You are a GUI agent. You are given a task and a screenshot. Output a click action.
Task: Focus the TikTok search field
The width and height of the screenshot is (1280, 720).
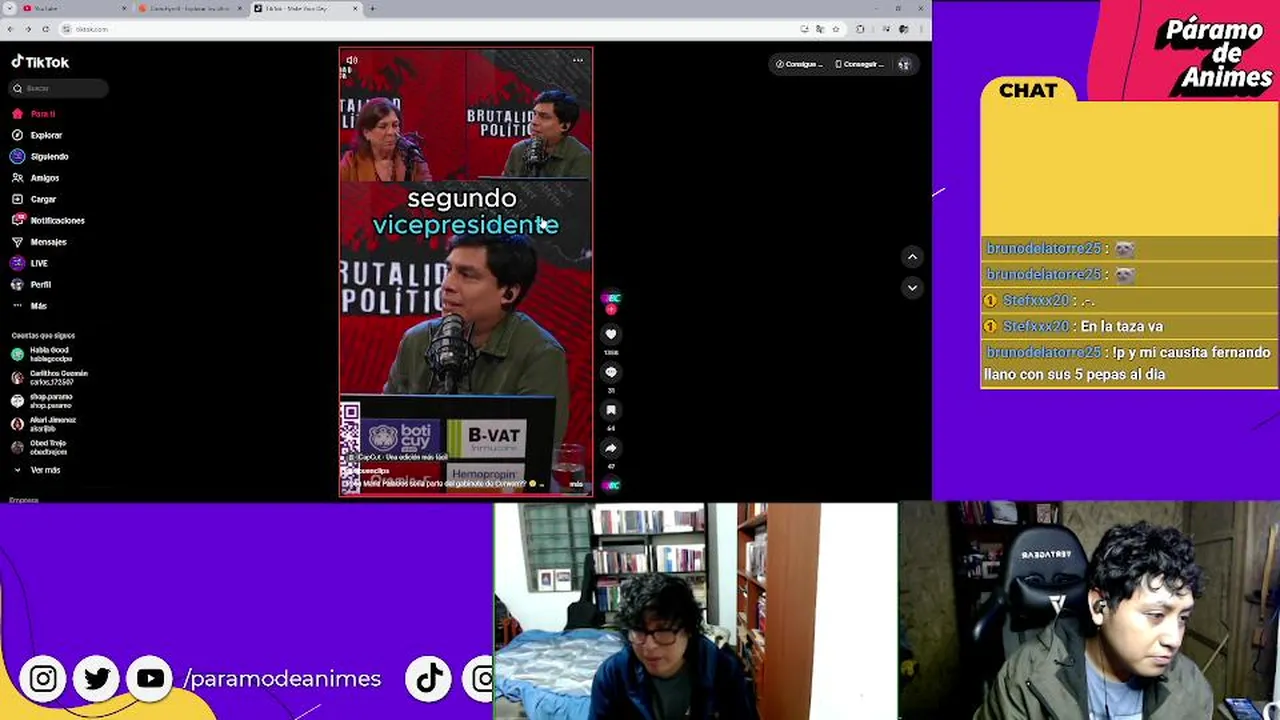[58, 88]
